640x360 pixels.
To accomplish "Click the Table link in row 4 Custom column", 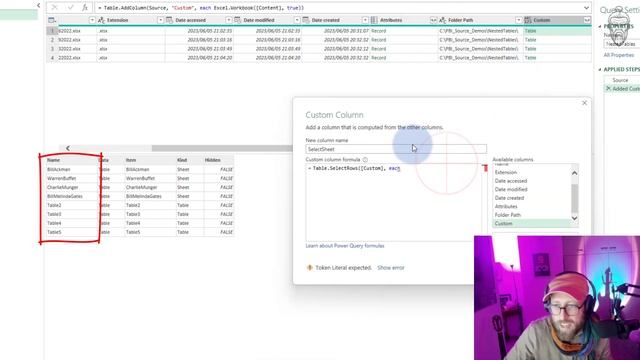I will pyautogui.click(x=530, y=58).
